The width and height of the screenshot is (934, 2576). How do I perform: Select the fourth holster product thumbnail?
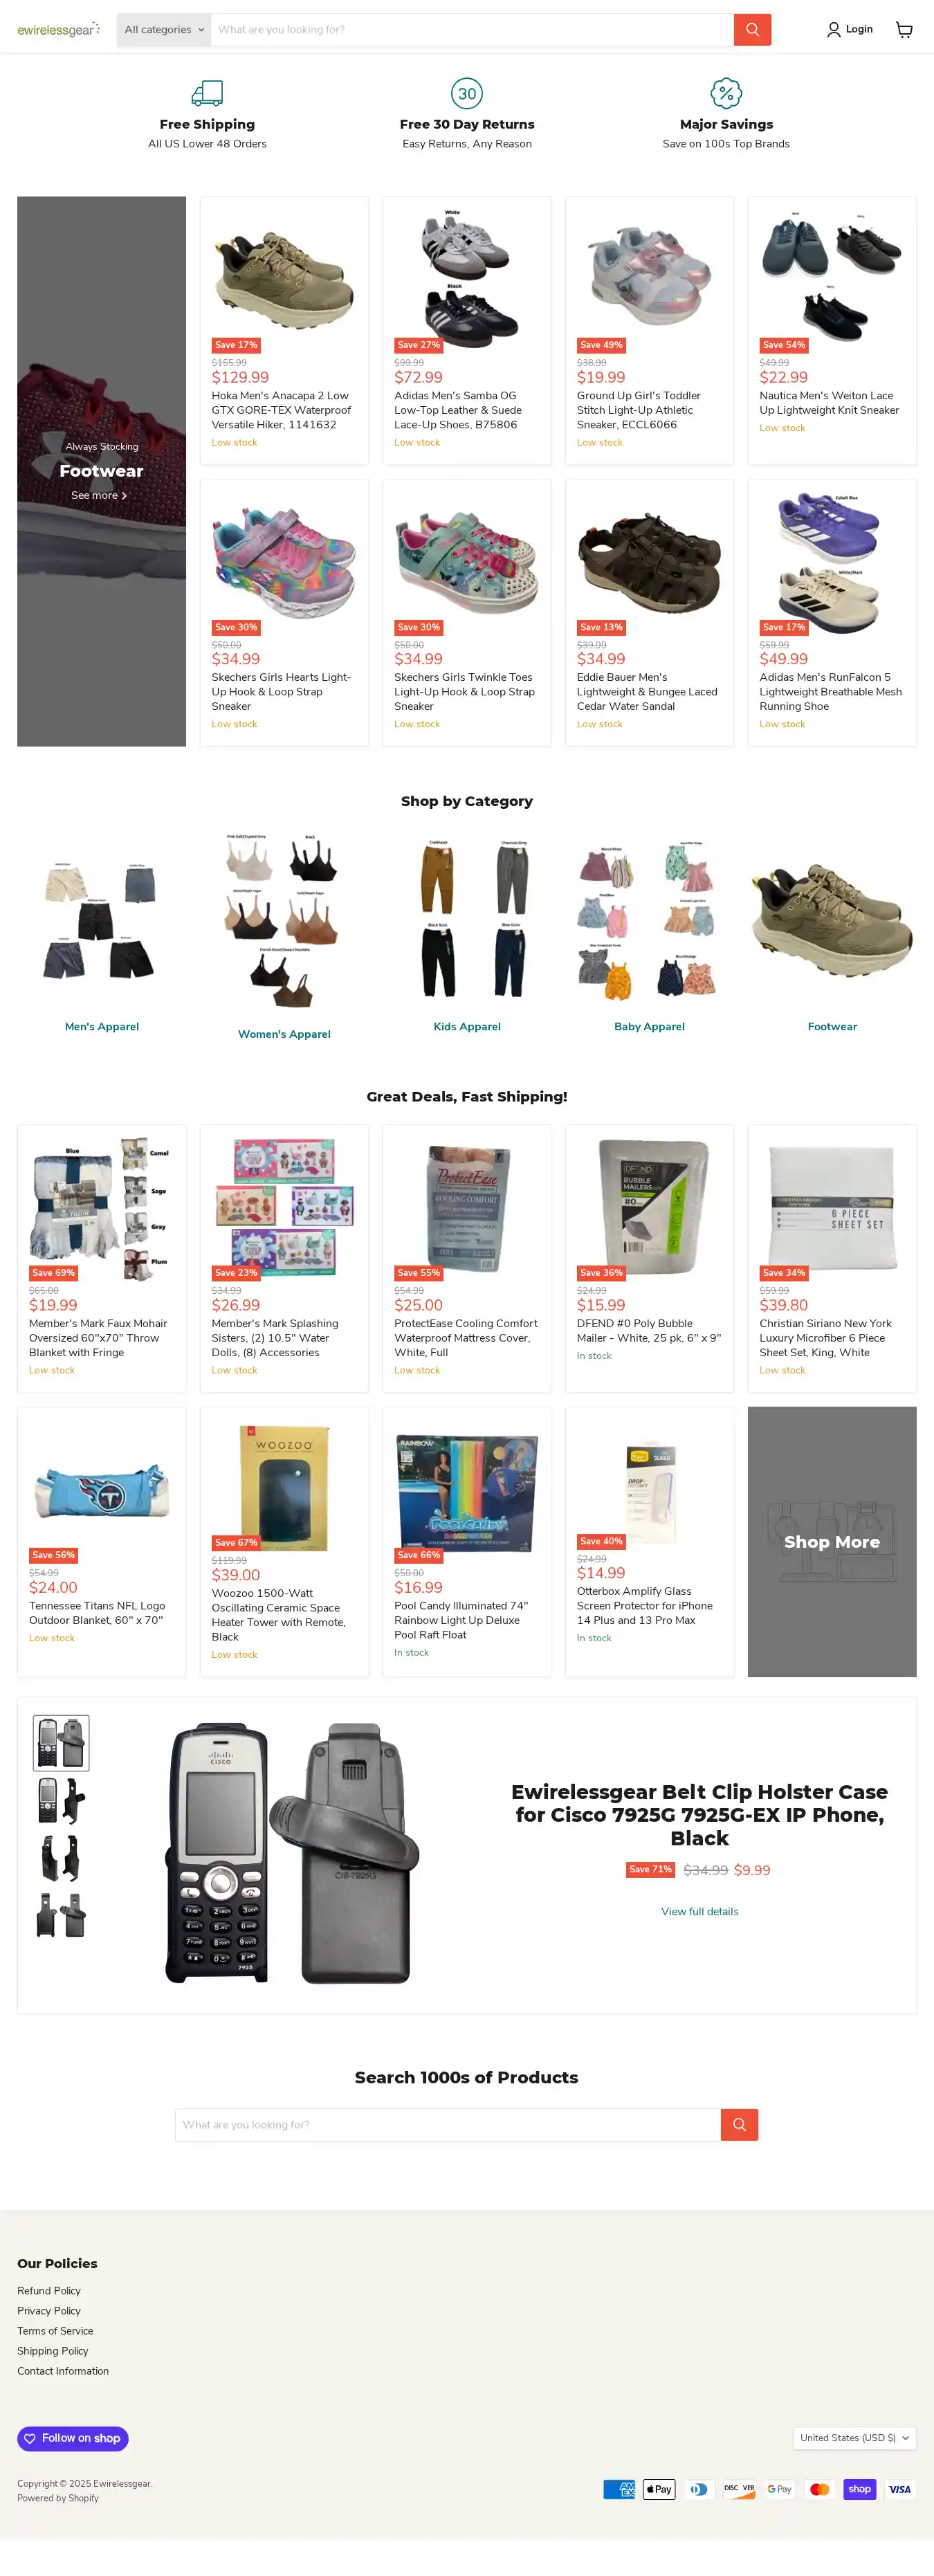coord(61,1915)
